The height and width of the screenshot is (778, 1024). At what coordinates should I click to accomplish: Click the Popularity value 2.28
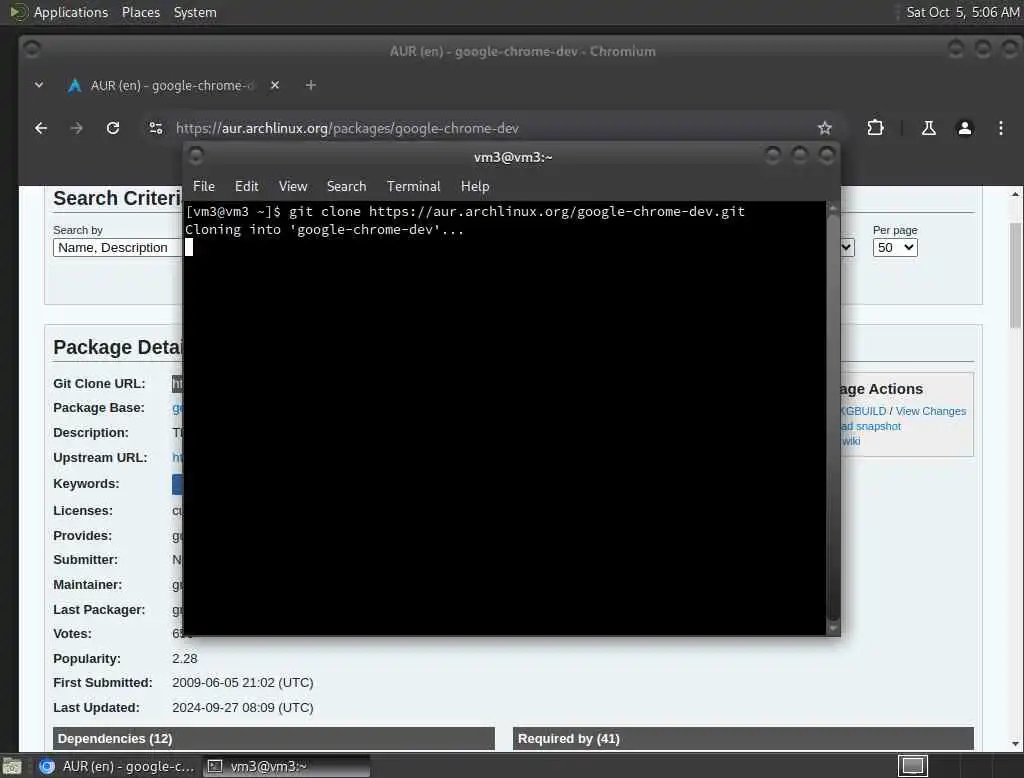click(x=185, y=658)
